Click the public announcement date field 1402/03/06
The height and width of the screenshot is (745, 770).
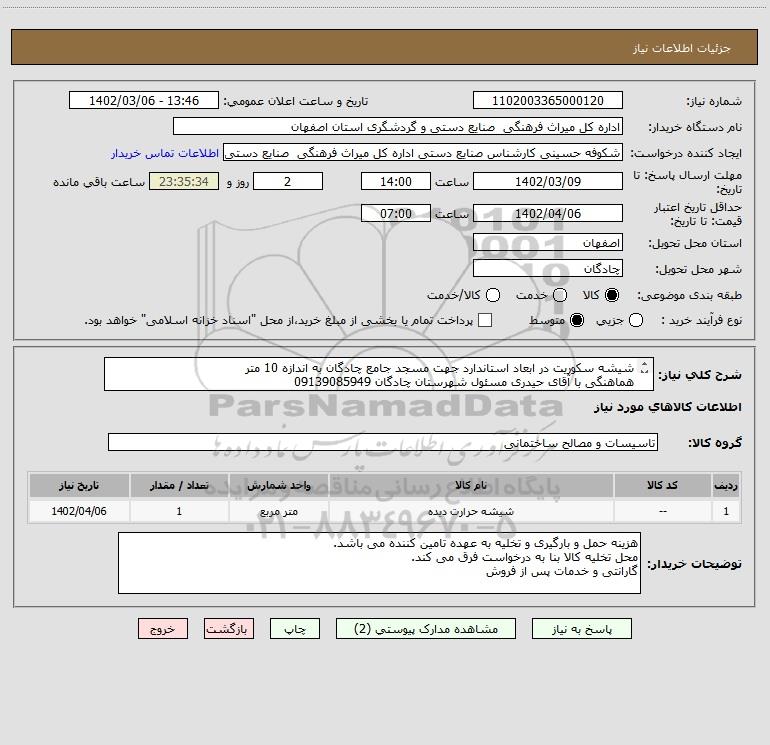pyautogui.click(x=143, y=100)
